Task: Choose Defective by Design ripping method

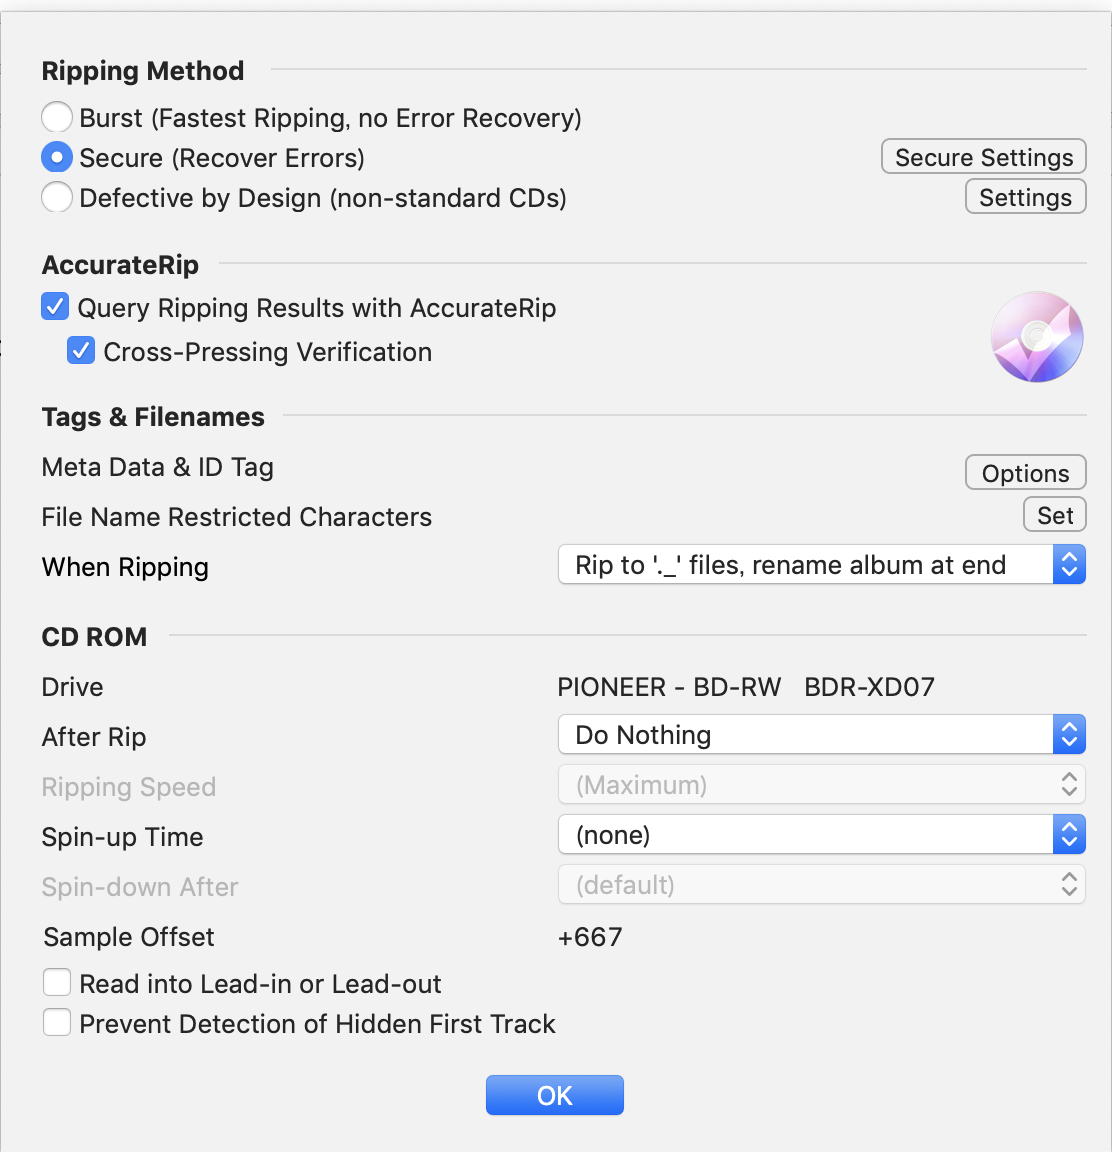Action: (57, 197)
